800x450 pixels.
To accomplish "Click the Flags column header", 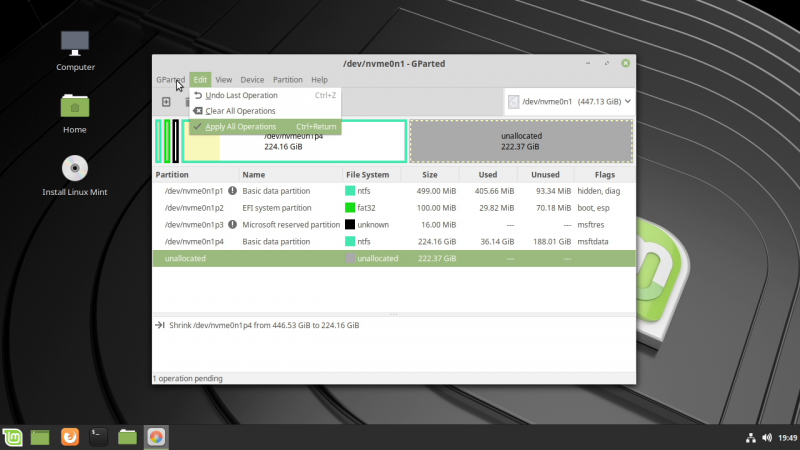I will coord(605,174).
